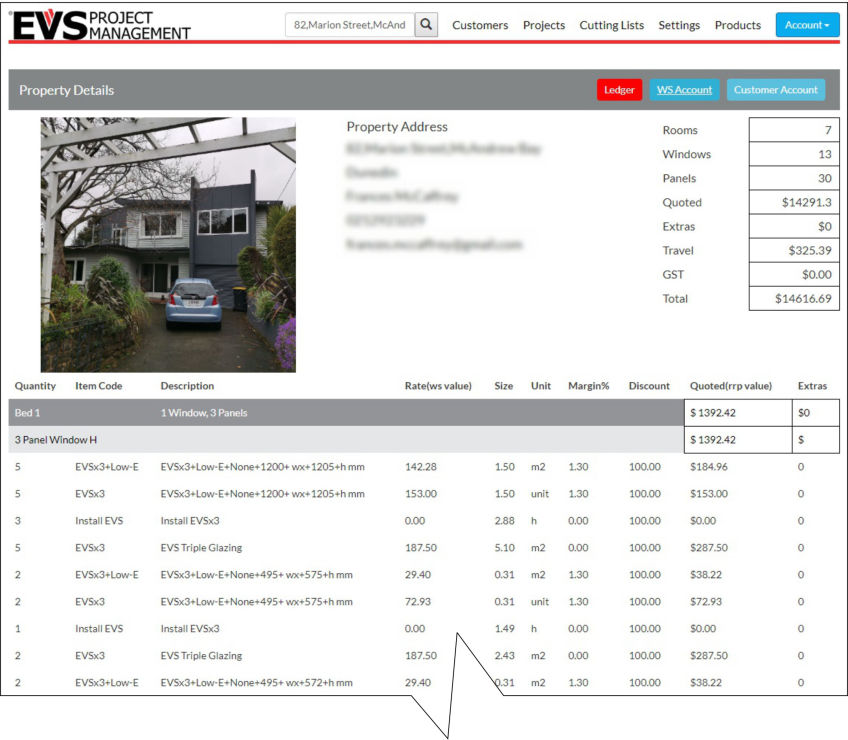
Task: Click the Quoted(rrp value) column header
Action: point(730,386)
